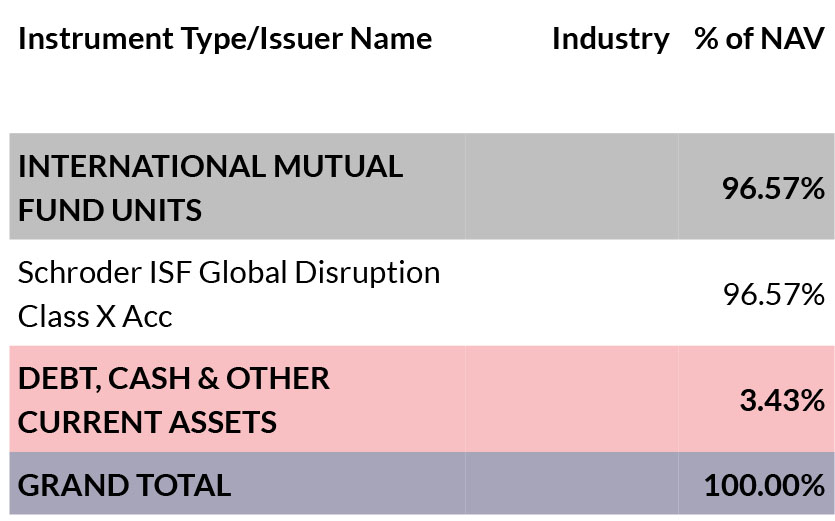This screenshot has width=835, height=521.
Task: Click the empty Industry cell in Grand Total row
Action: [x=572, y=483]
